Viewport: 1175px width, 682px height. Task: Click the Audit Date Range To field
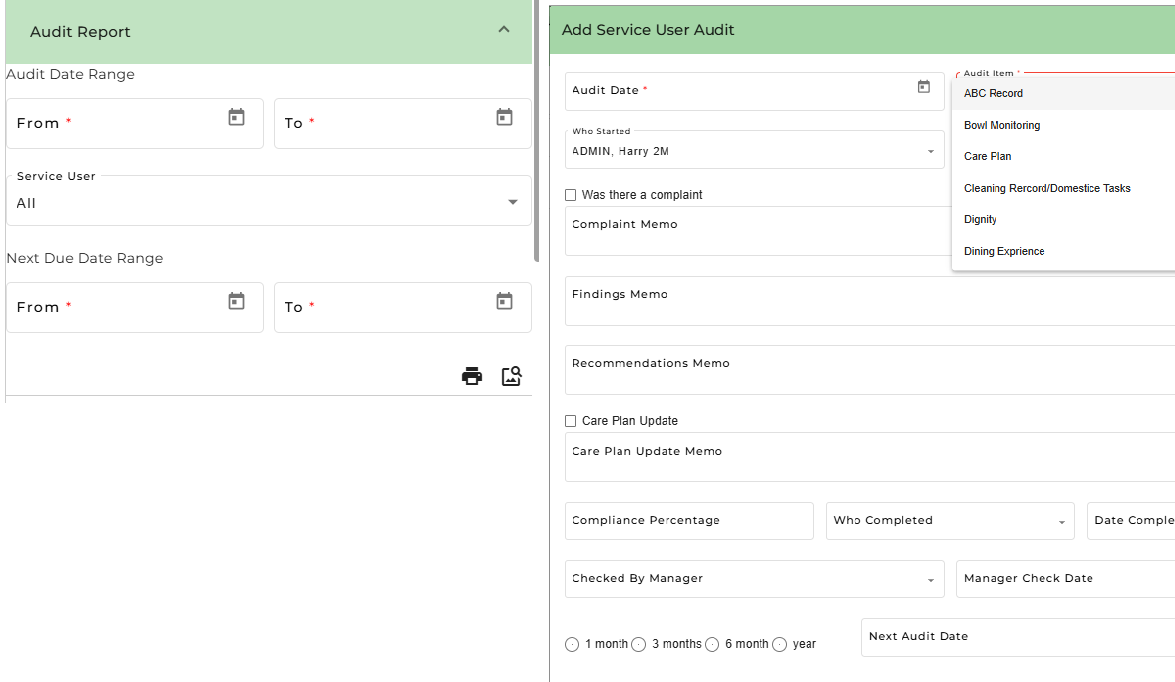[x=403, y=124]
